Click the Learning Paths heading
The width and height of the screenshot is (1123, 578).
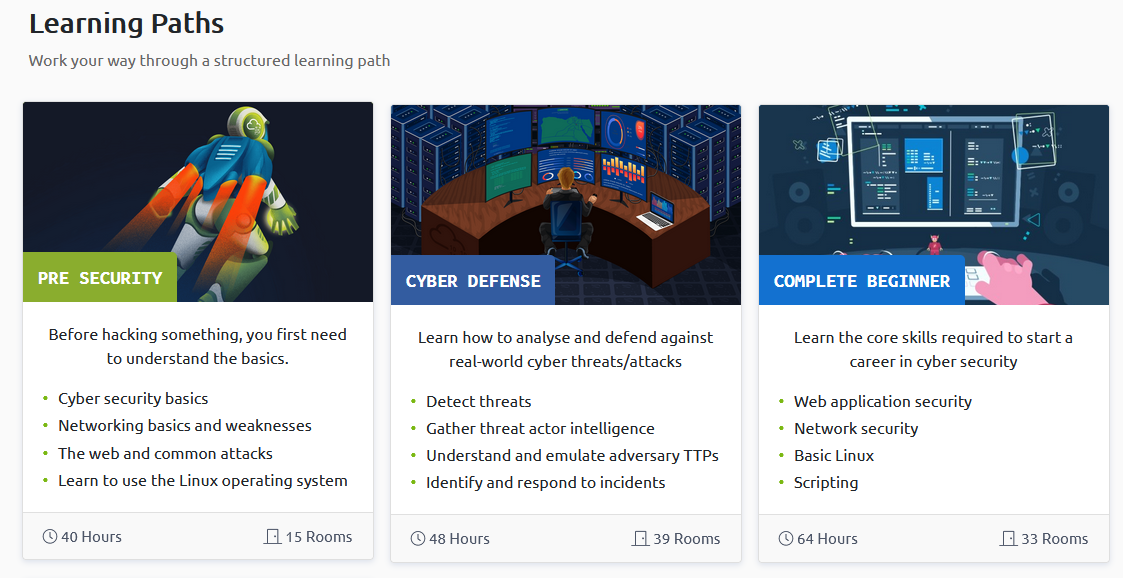click(126, 23)
